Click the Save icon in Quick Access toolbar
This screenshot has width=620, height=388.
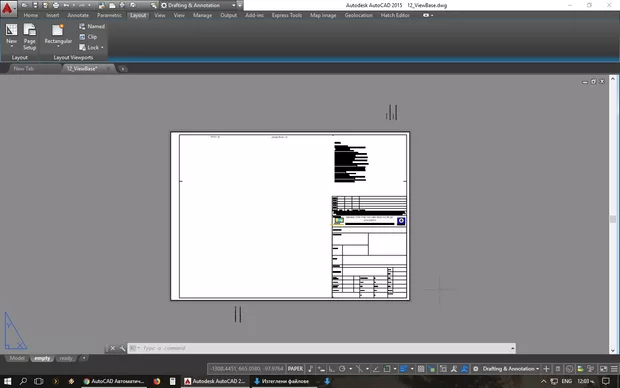pyautogui.click(x=35, y=5)
